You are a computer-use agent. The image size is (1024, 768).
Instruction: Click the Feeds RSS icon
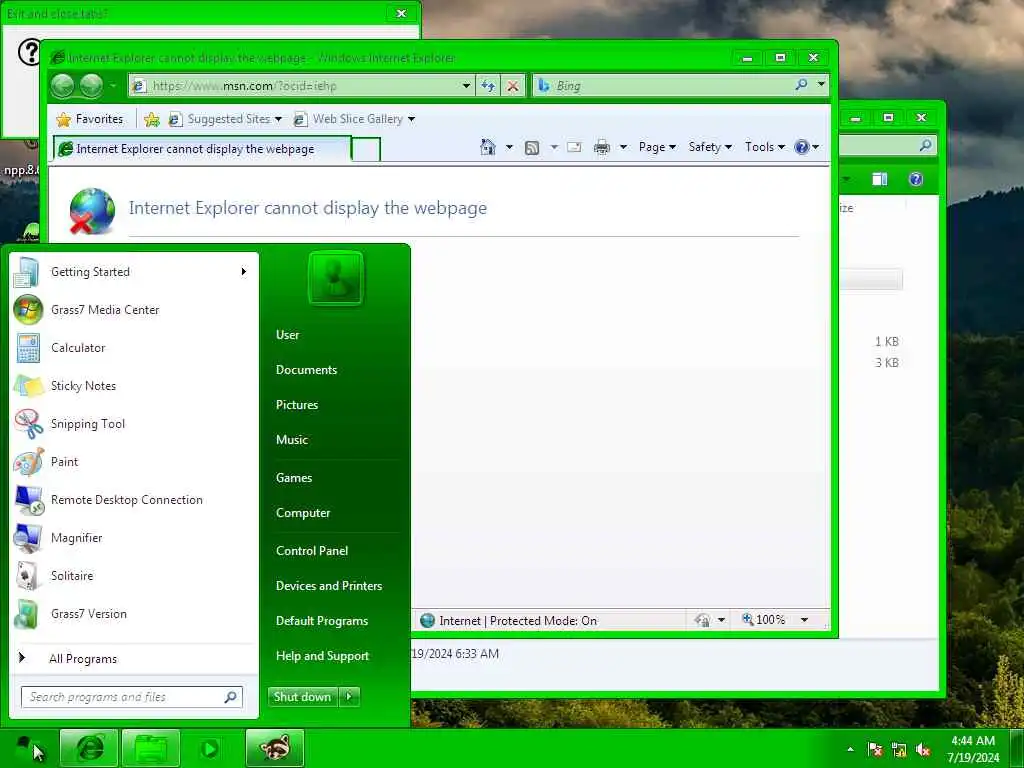(x=532, y=148)
